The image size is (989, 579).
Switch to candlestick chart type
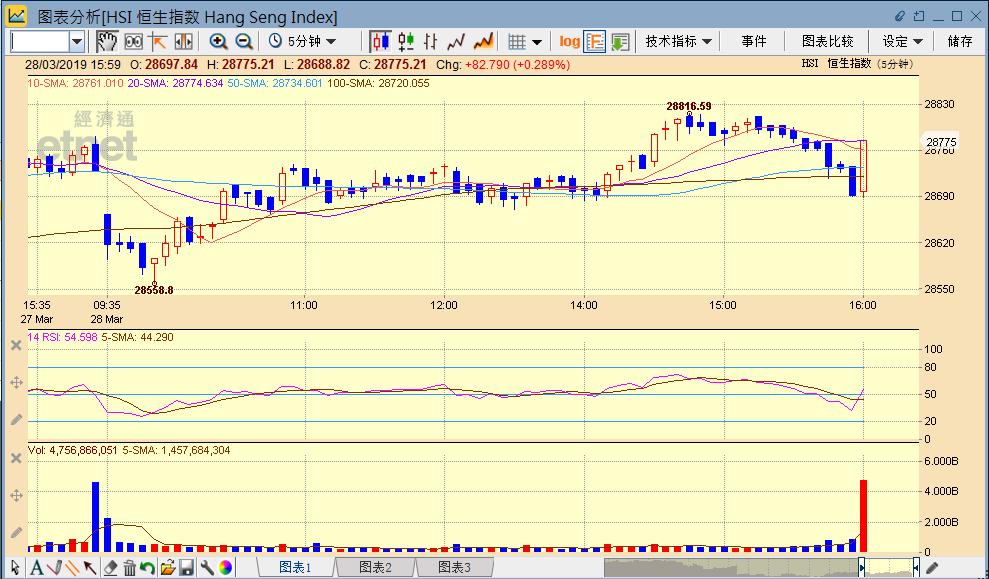coord(380,42)
